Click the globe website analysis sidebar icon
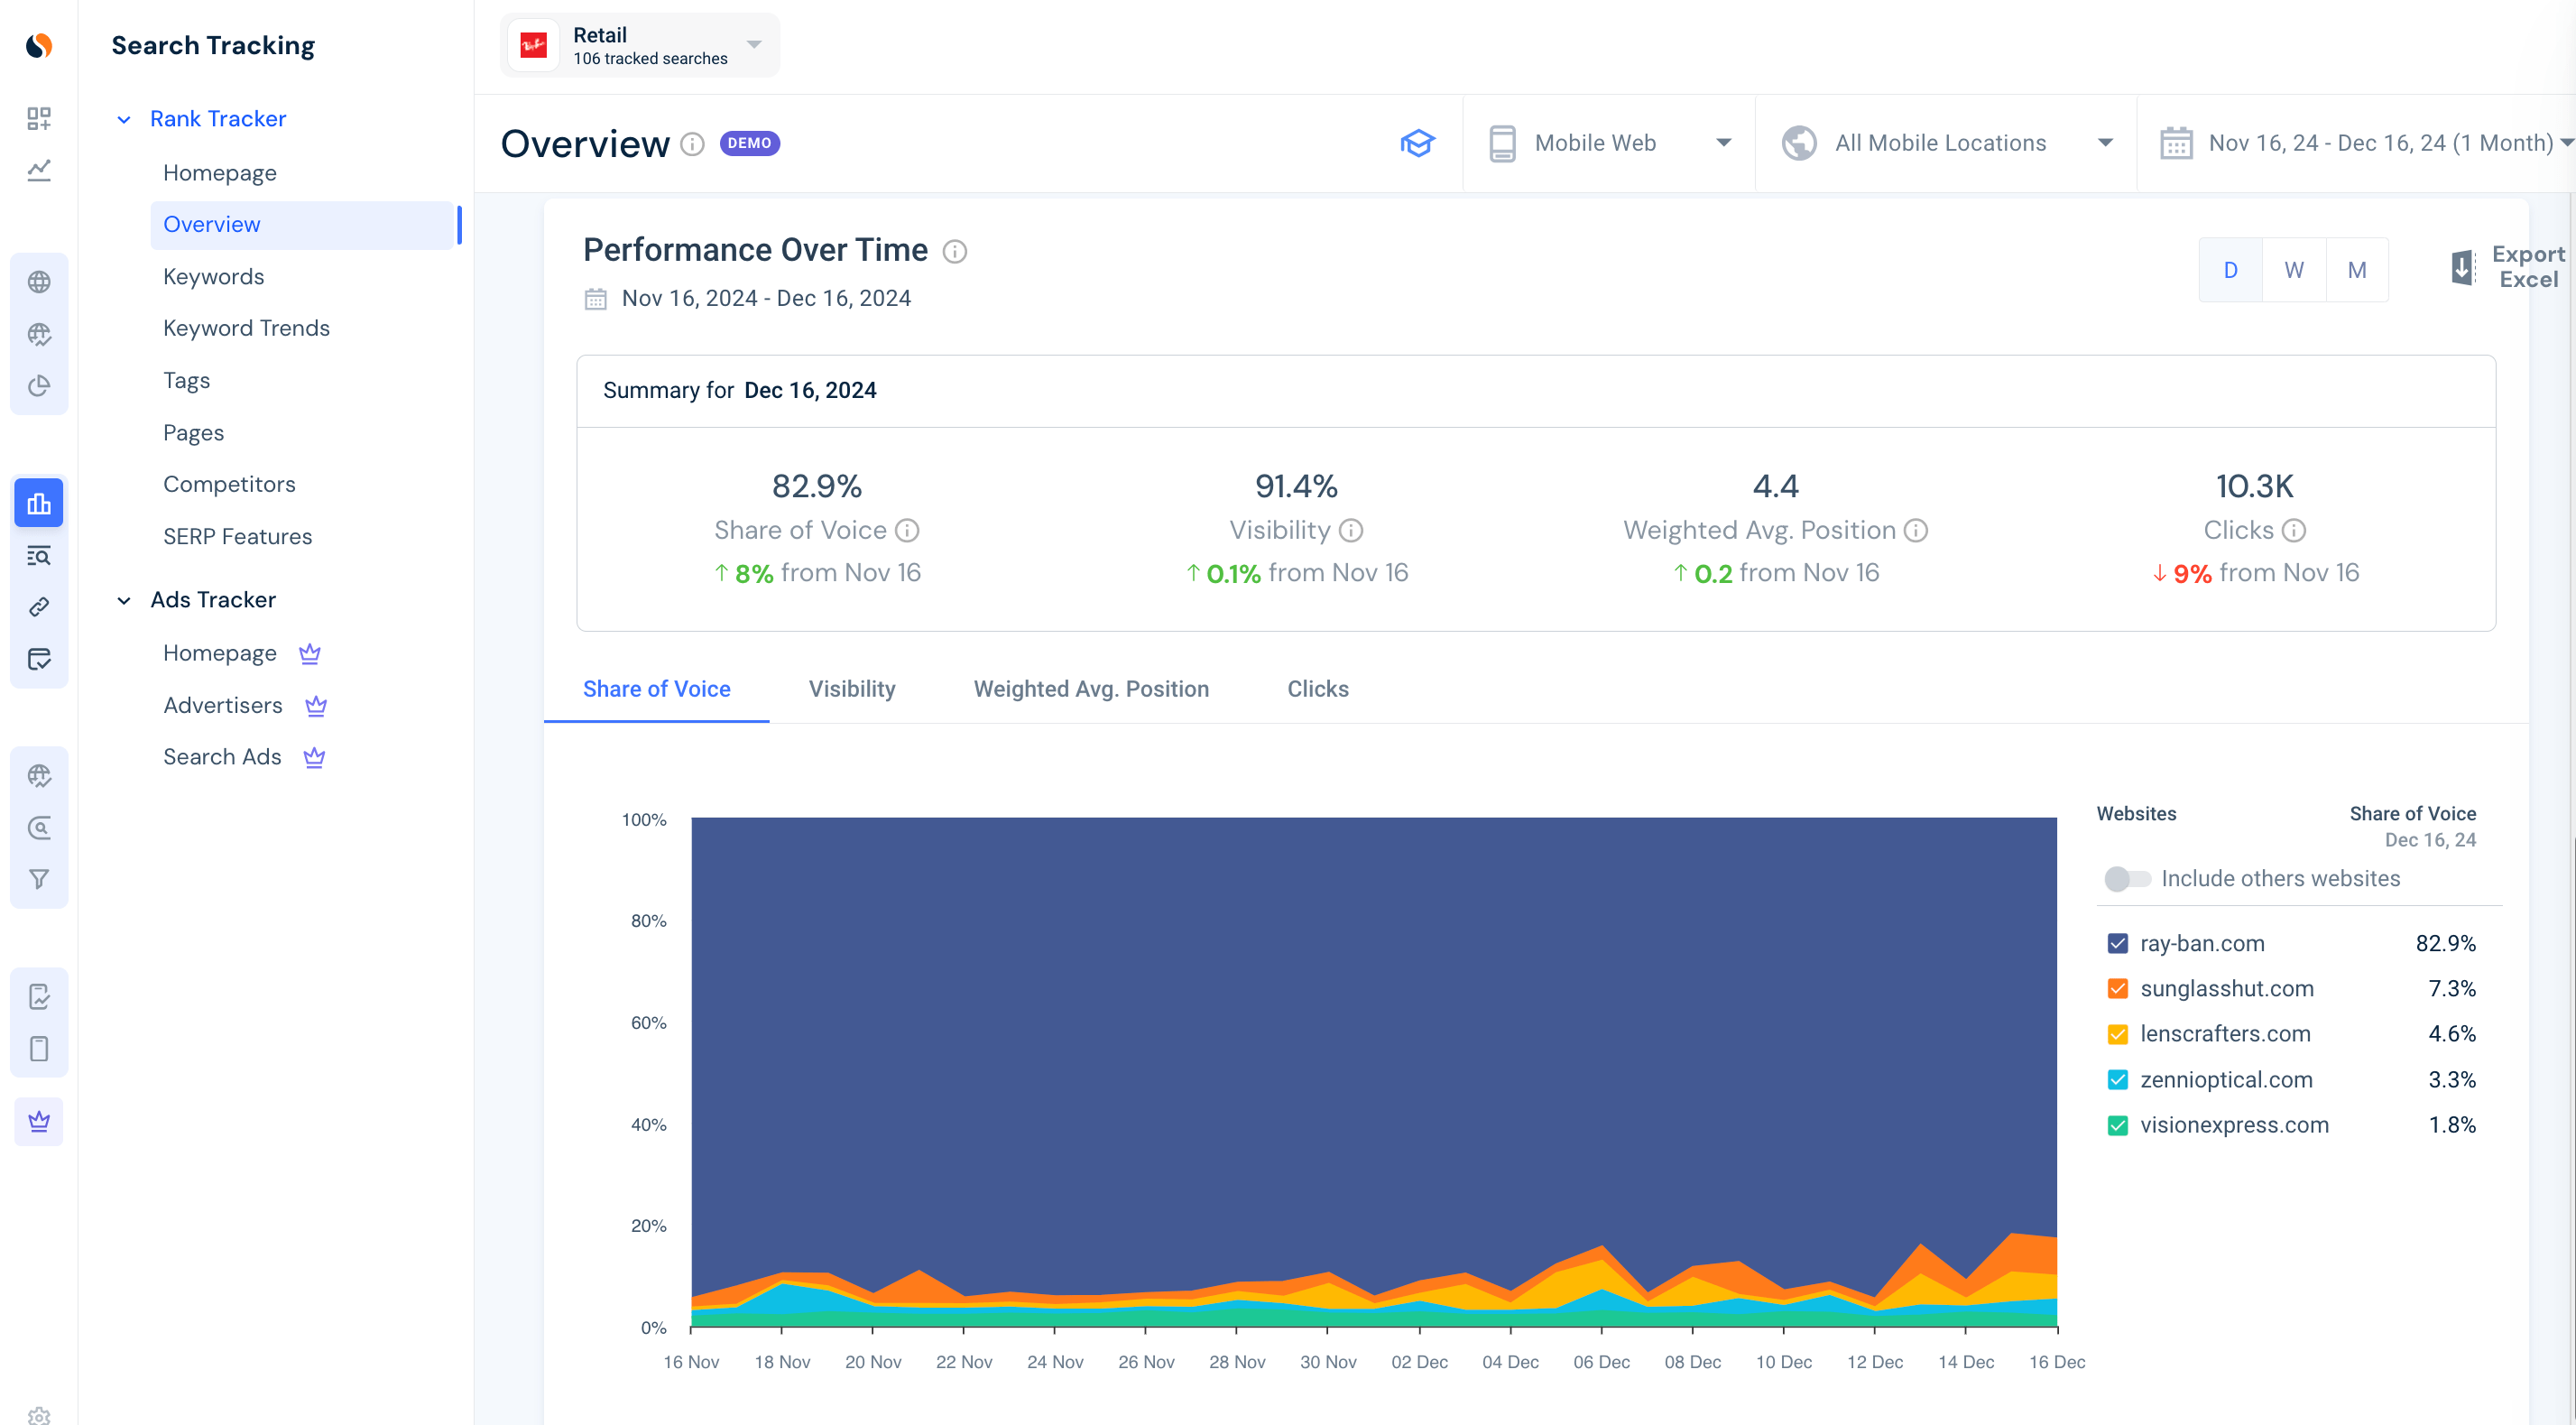 (x=40, y=281)
